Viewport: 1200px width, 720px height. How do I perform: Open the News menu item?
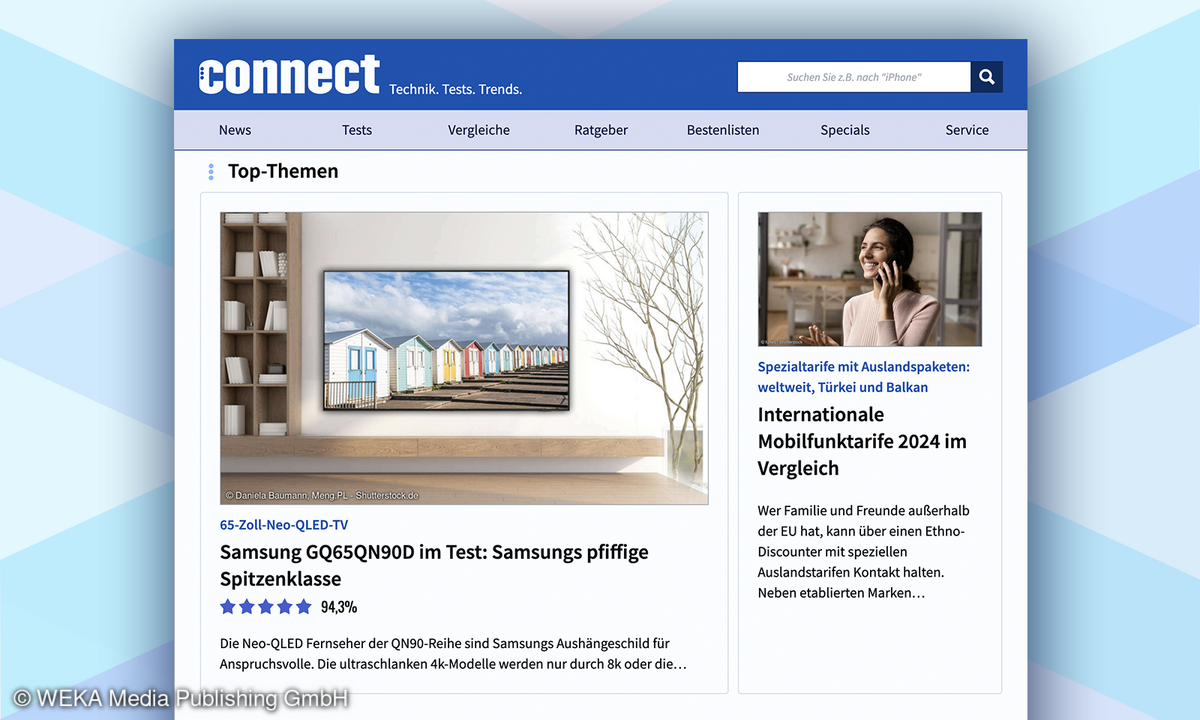tap(235, 130)
